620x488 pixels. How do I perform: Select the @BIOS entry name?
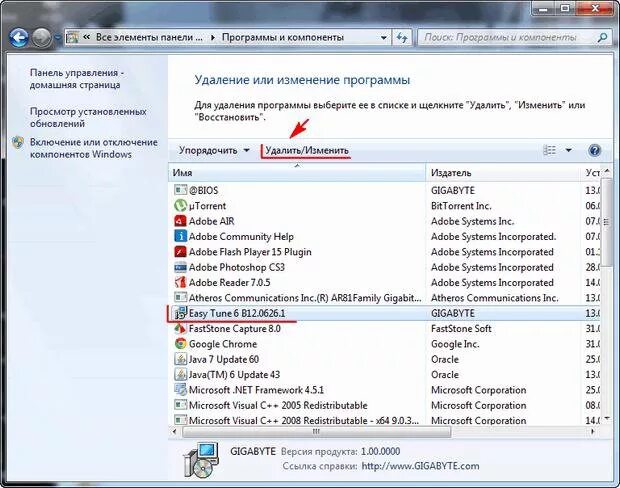[203, 190]
